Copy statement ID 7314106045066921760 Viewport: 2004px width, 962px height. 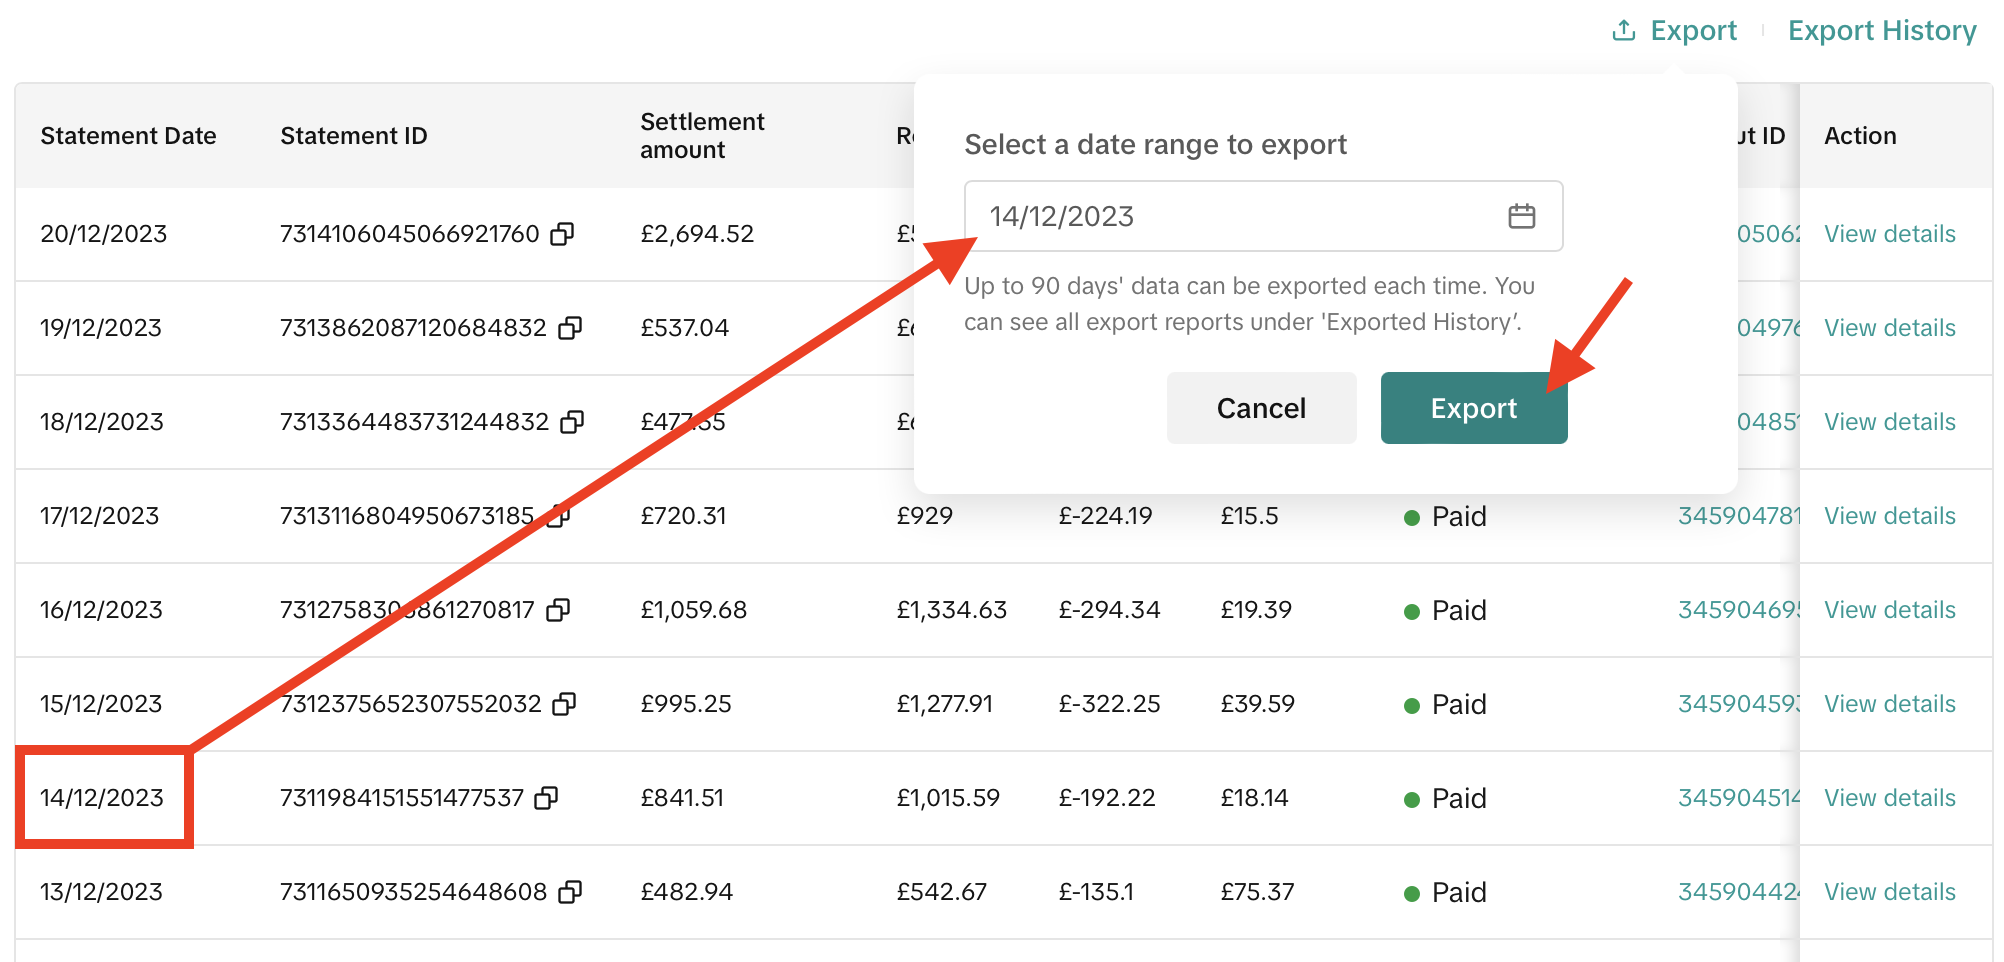click(563, 234)
